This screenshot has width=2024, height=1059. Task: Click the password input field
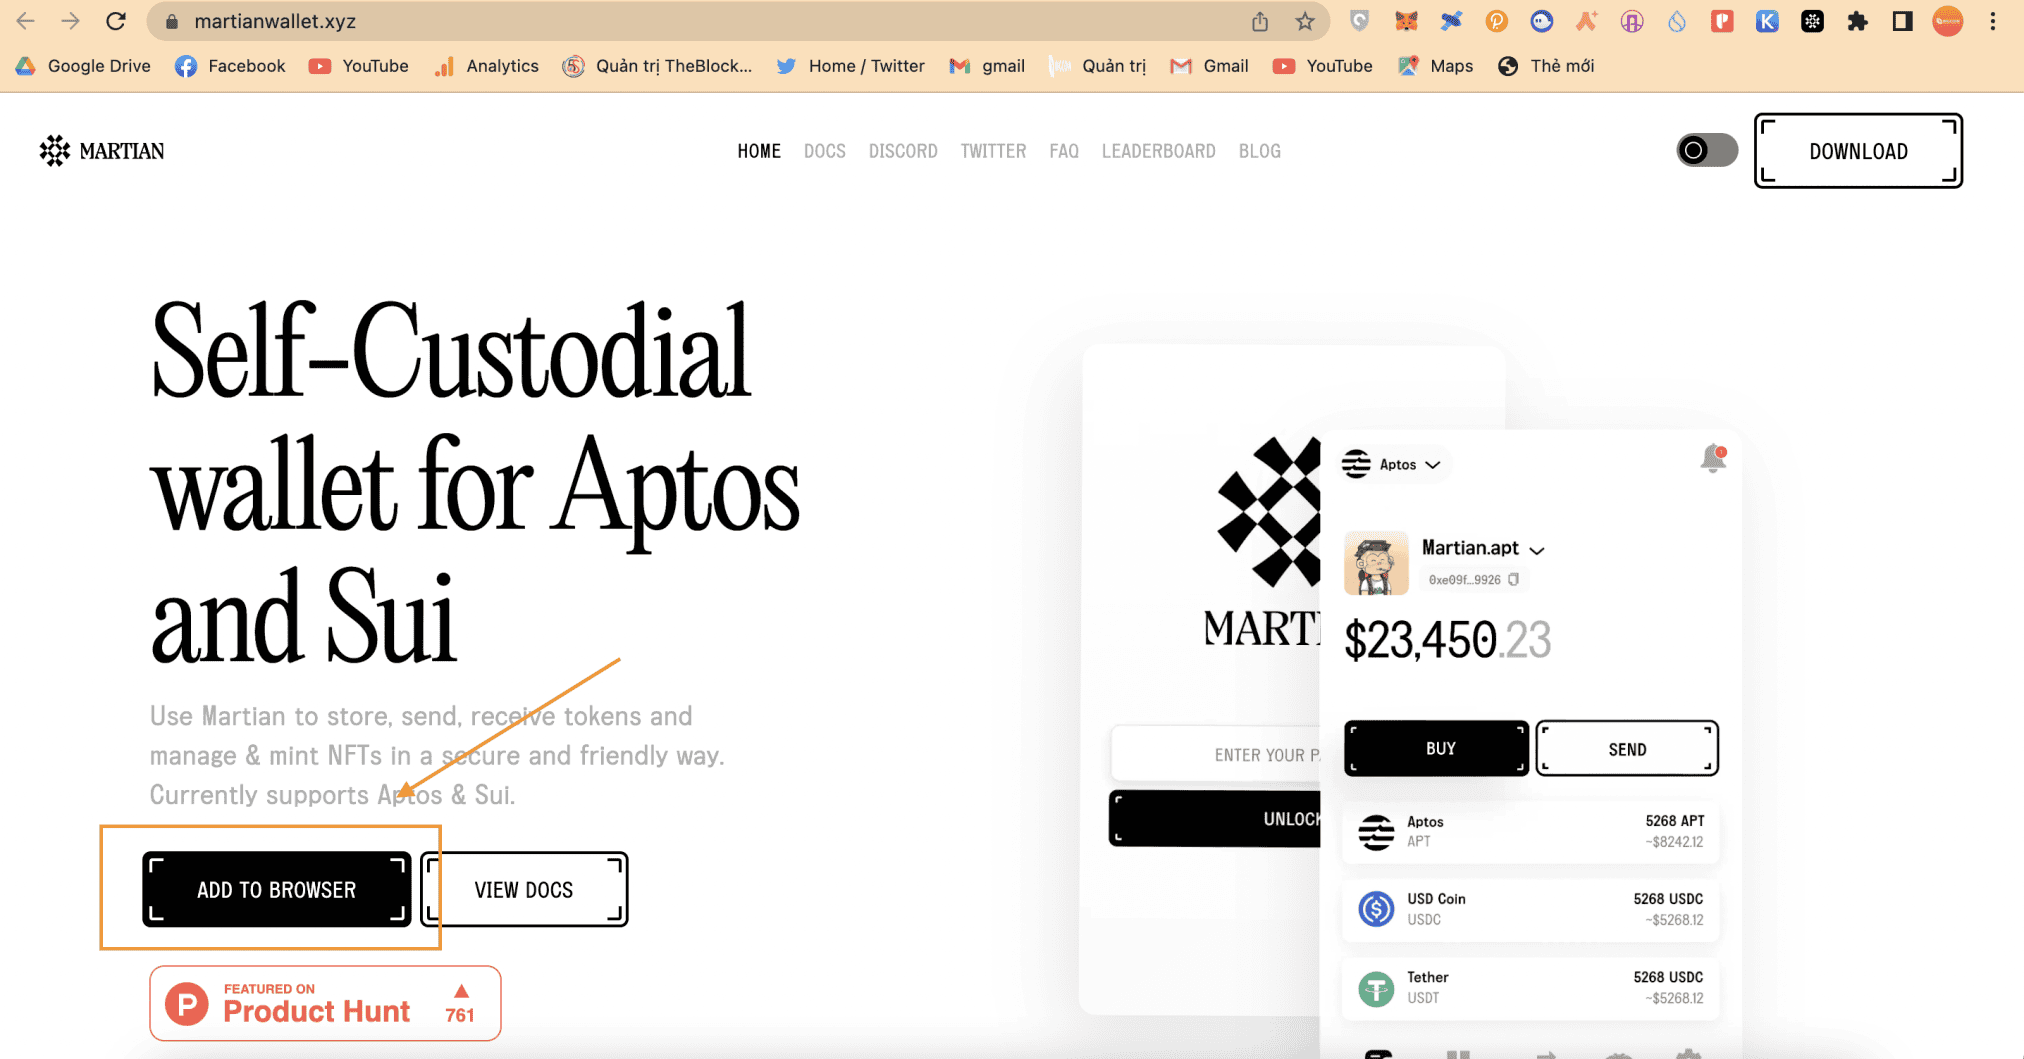[x=1215, y=754]
